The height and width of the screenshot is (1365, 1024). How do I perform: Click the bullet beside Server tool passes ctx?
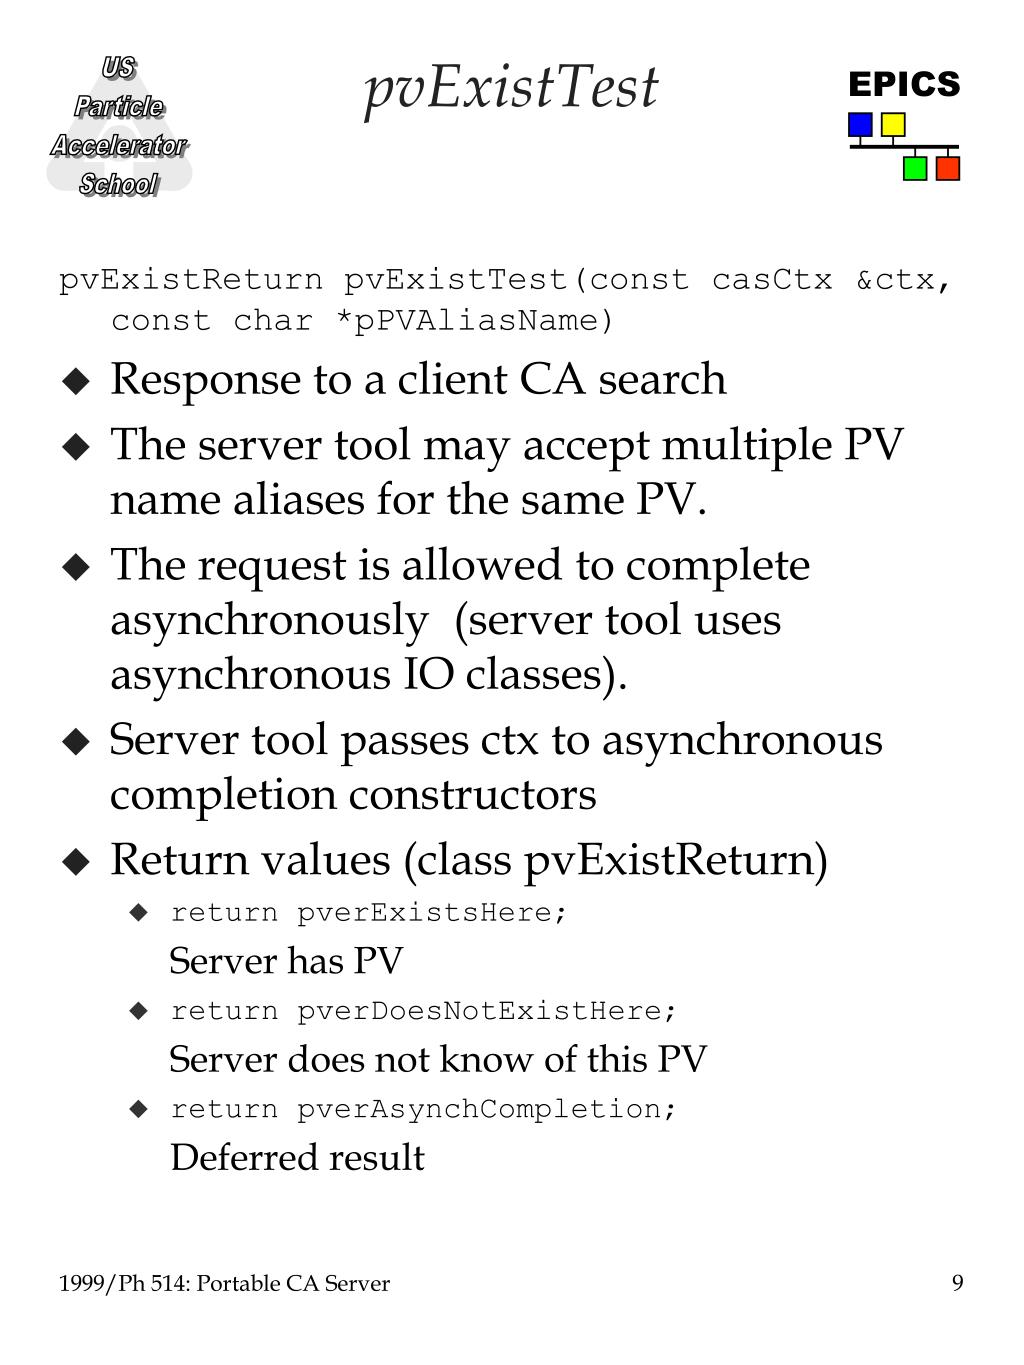click(x=76, y=741)
